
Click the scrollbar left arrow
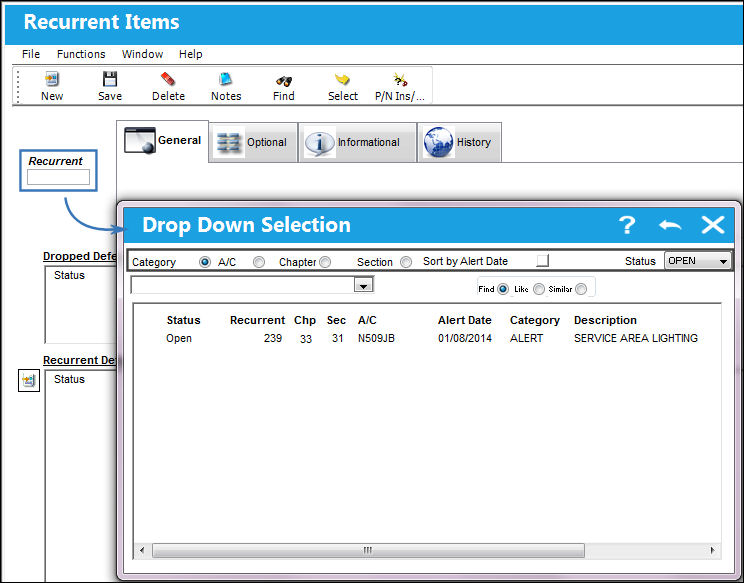142,550
